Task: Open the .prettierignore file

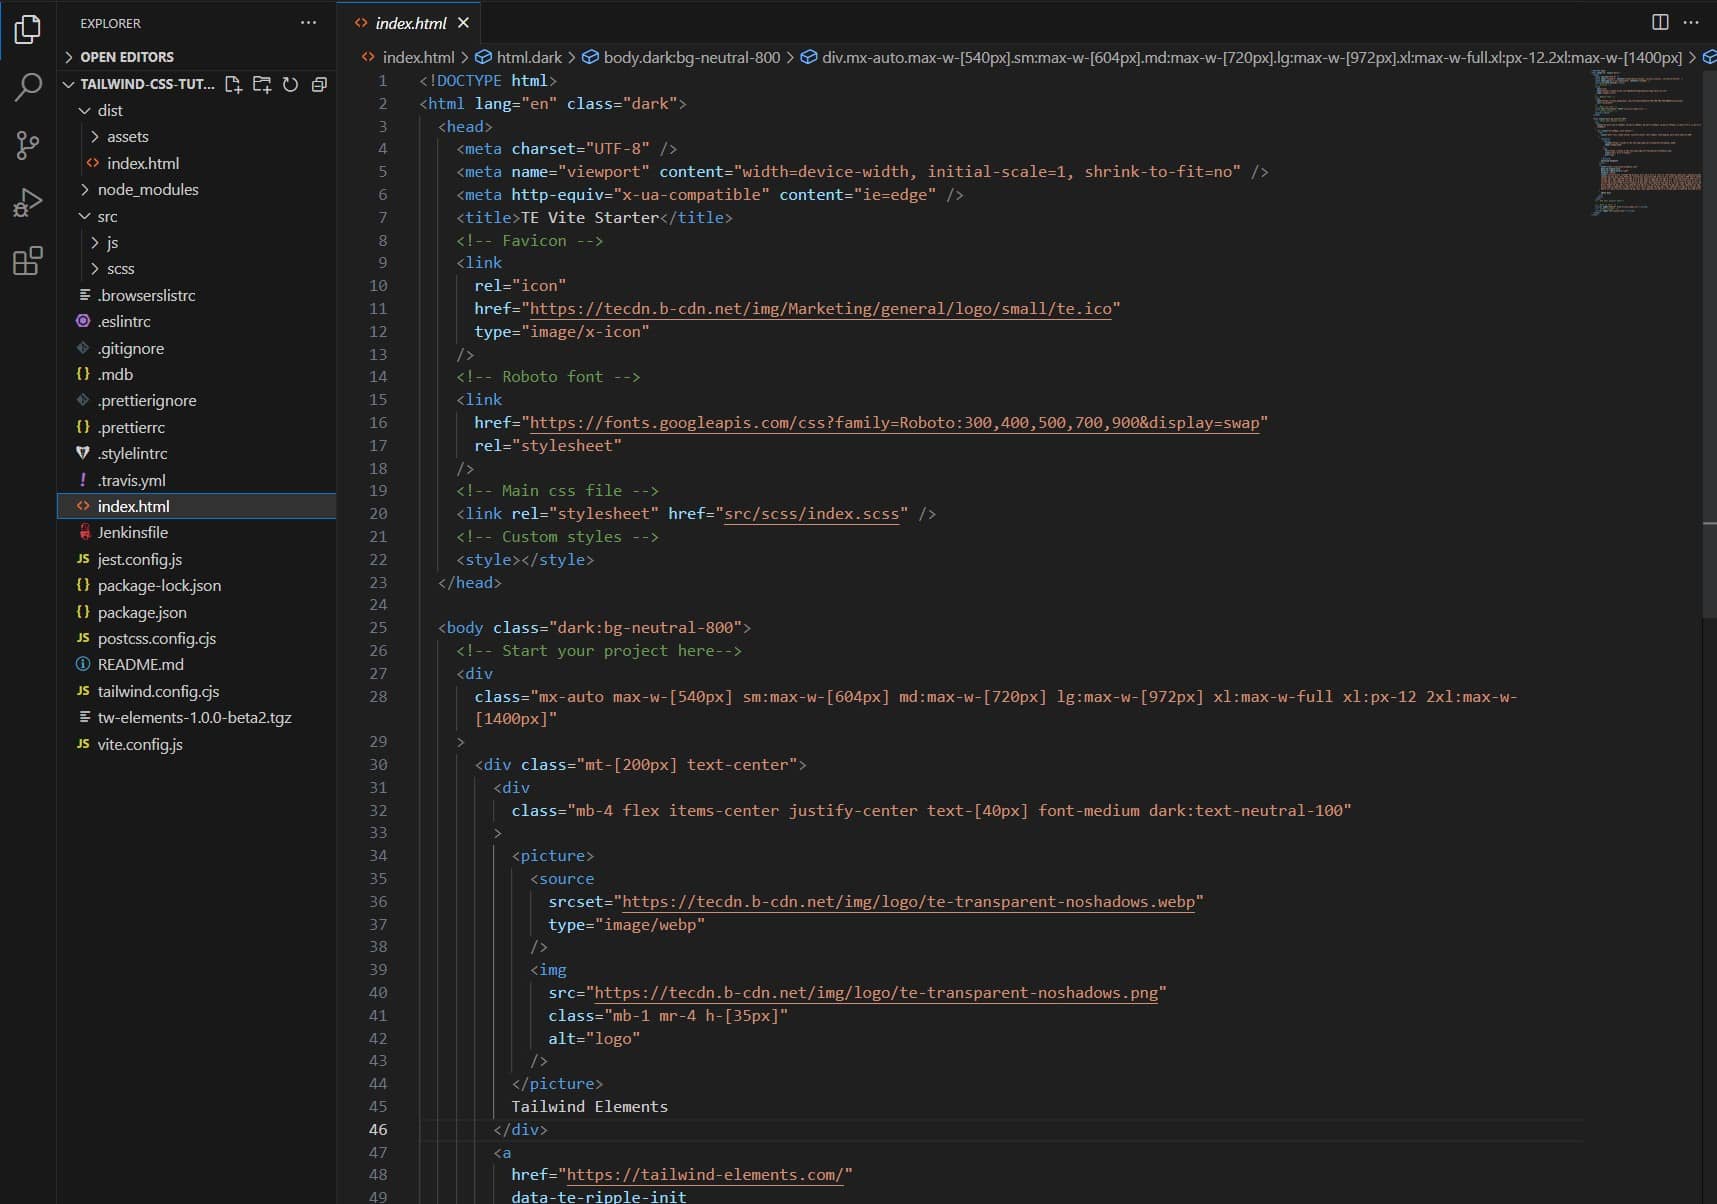Action: [x=196, y=401]
